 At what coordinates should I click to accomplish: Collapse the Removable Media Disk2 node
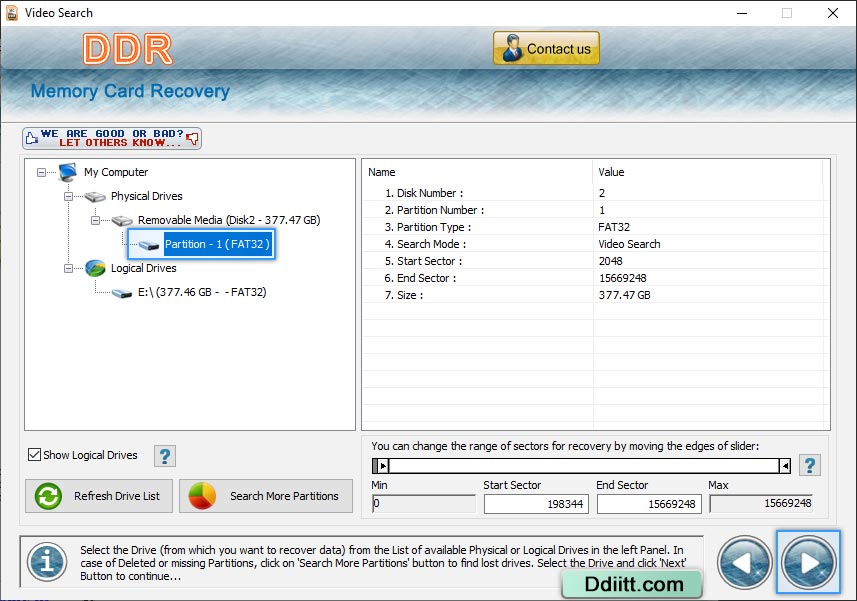coord(95,220)
